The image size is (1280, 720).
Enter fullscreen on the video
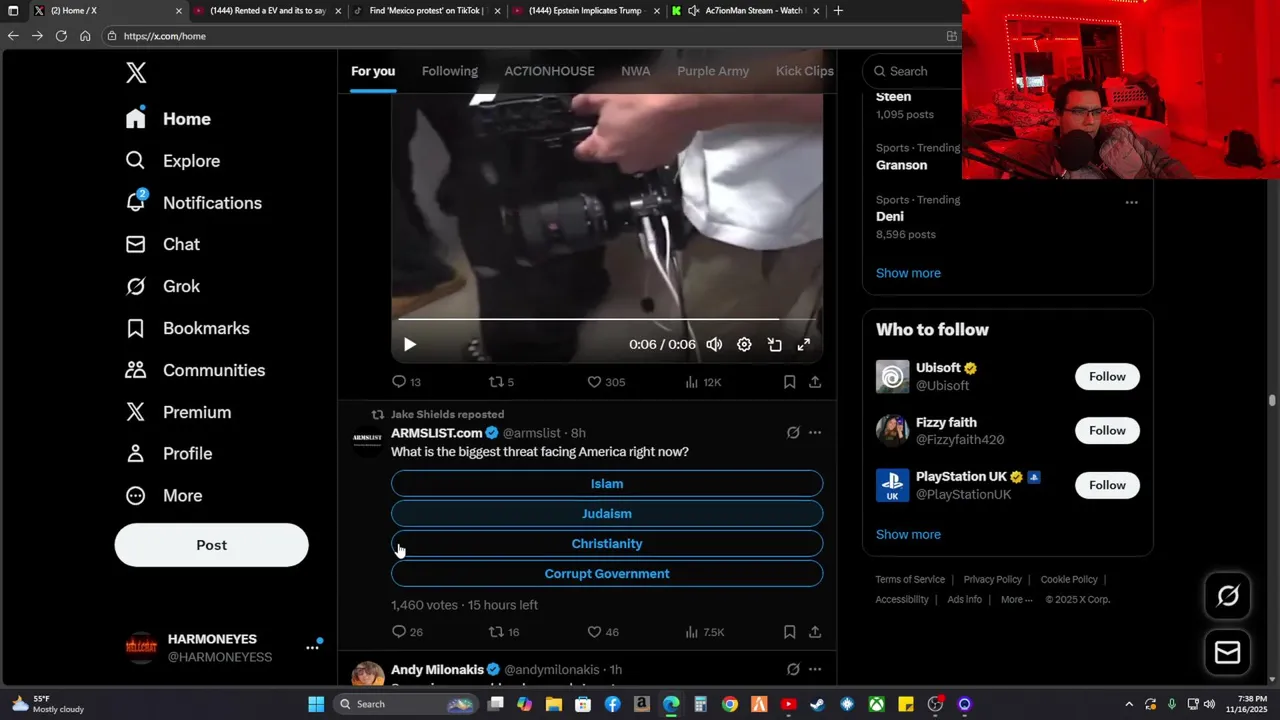[x=803, y=344]
